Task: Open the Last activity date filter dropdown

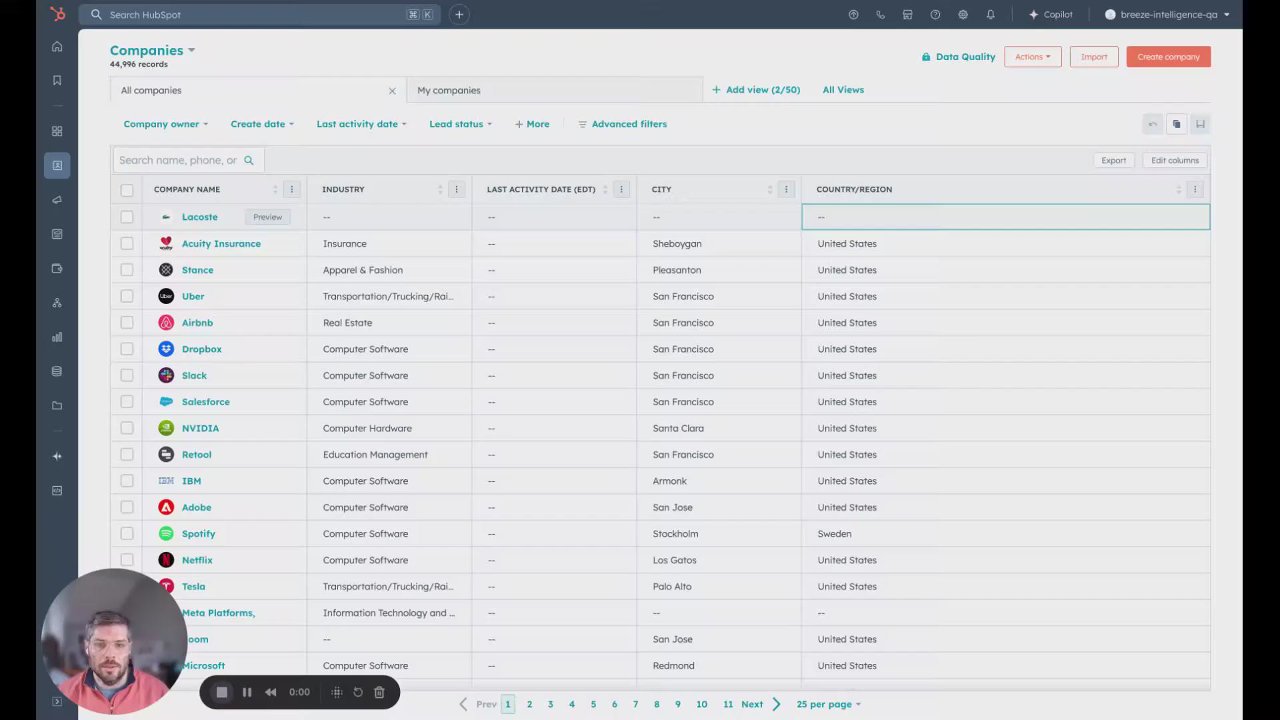Action: tap(361, 124)
